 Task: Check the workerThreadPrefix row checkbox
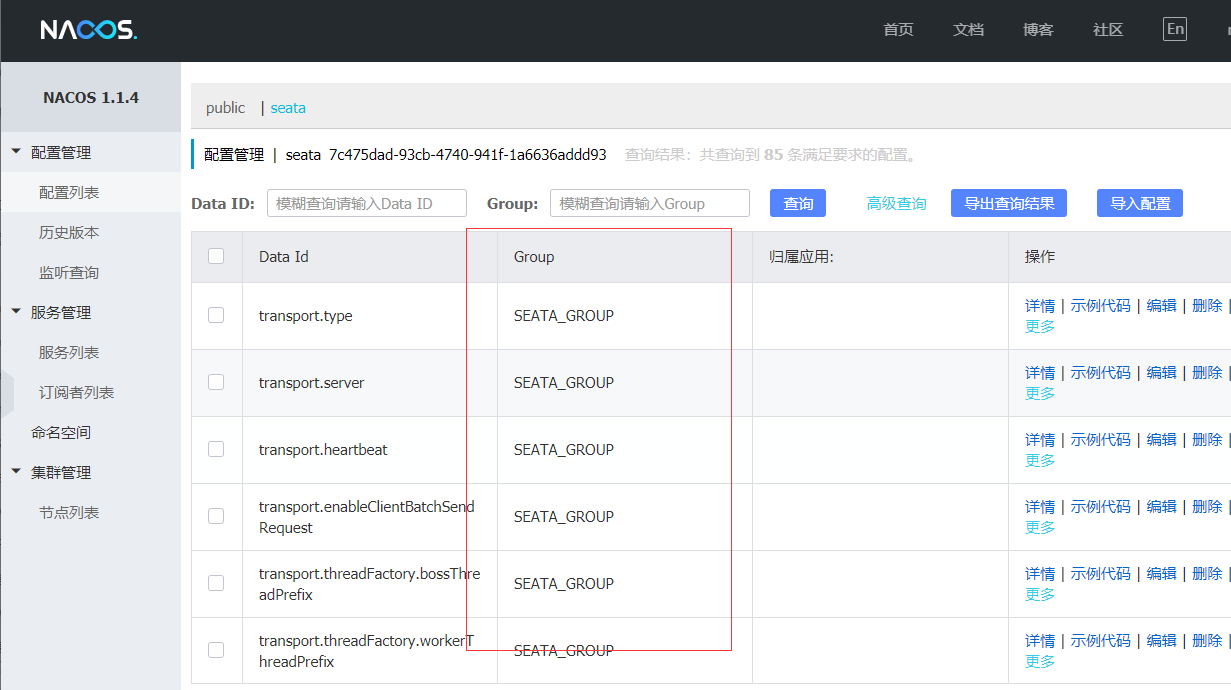(216, 650)
